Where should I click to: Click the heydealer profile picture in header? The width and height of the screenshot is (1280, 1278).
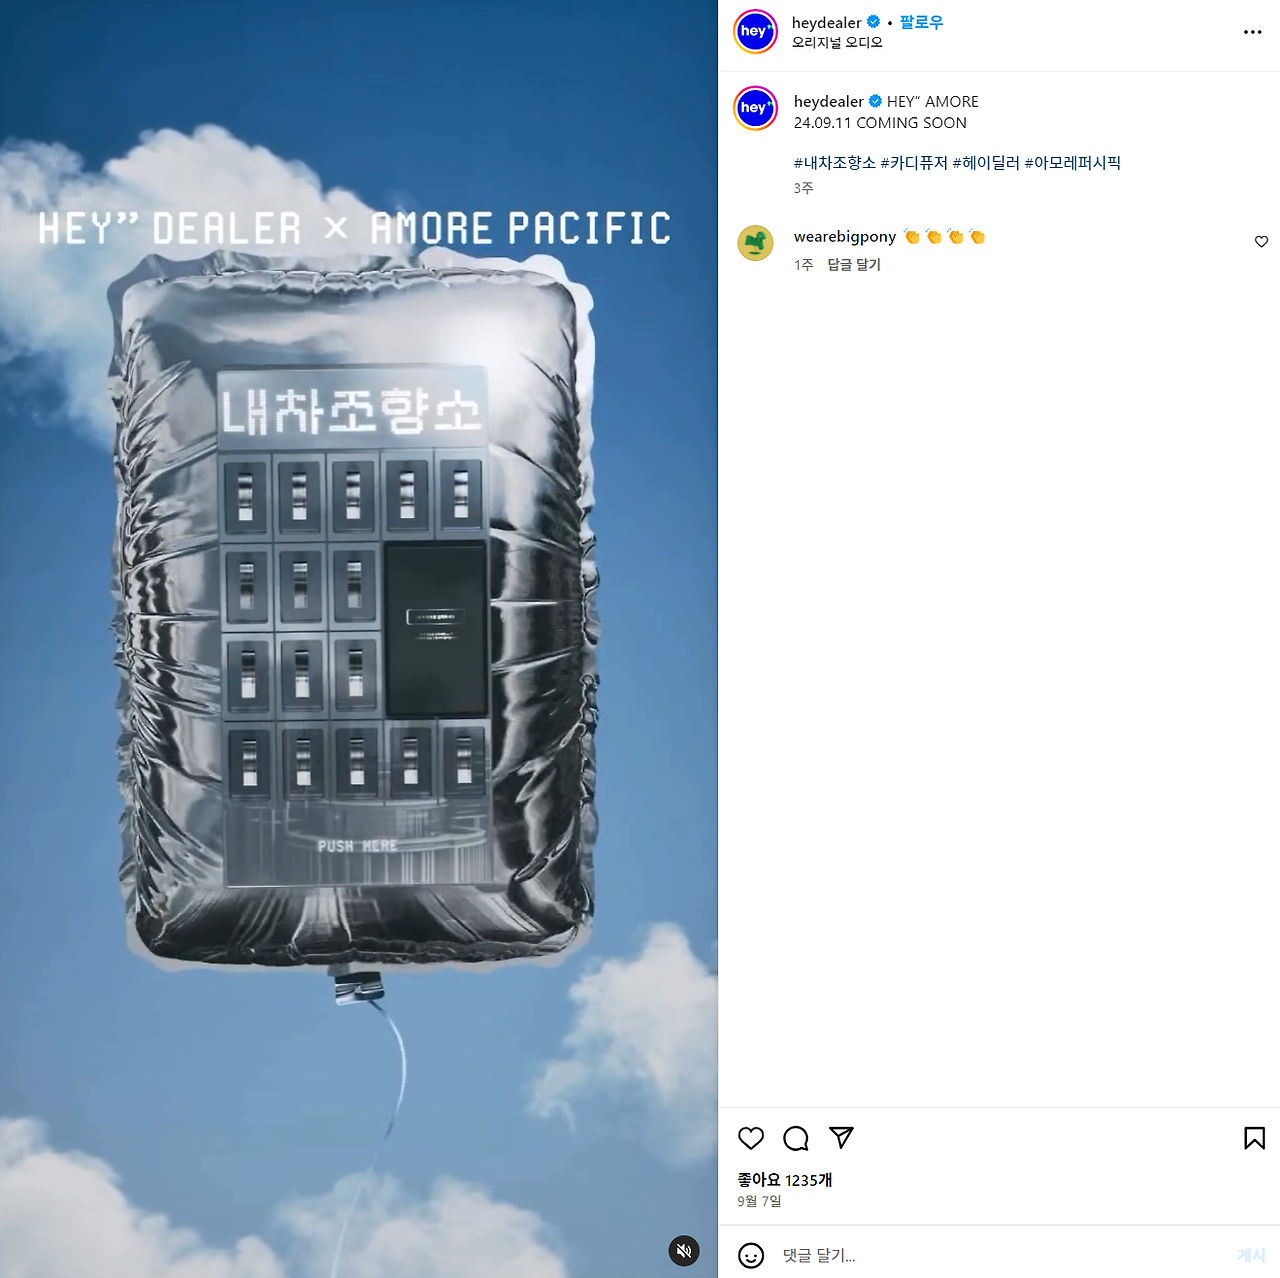tap(755, 31)
